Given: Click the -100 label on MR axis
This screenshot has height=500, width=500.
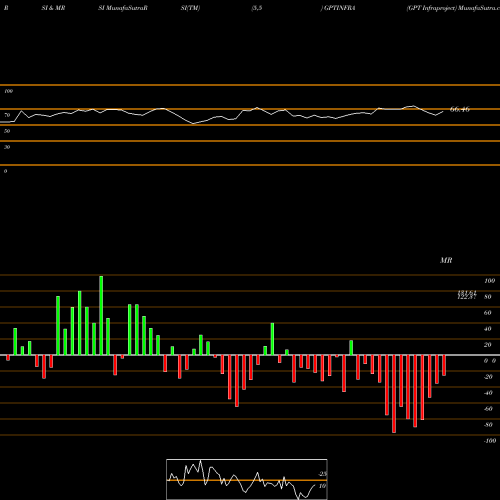Looking at the screenshot, I should tap(490, 441).
